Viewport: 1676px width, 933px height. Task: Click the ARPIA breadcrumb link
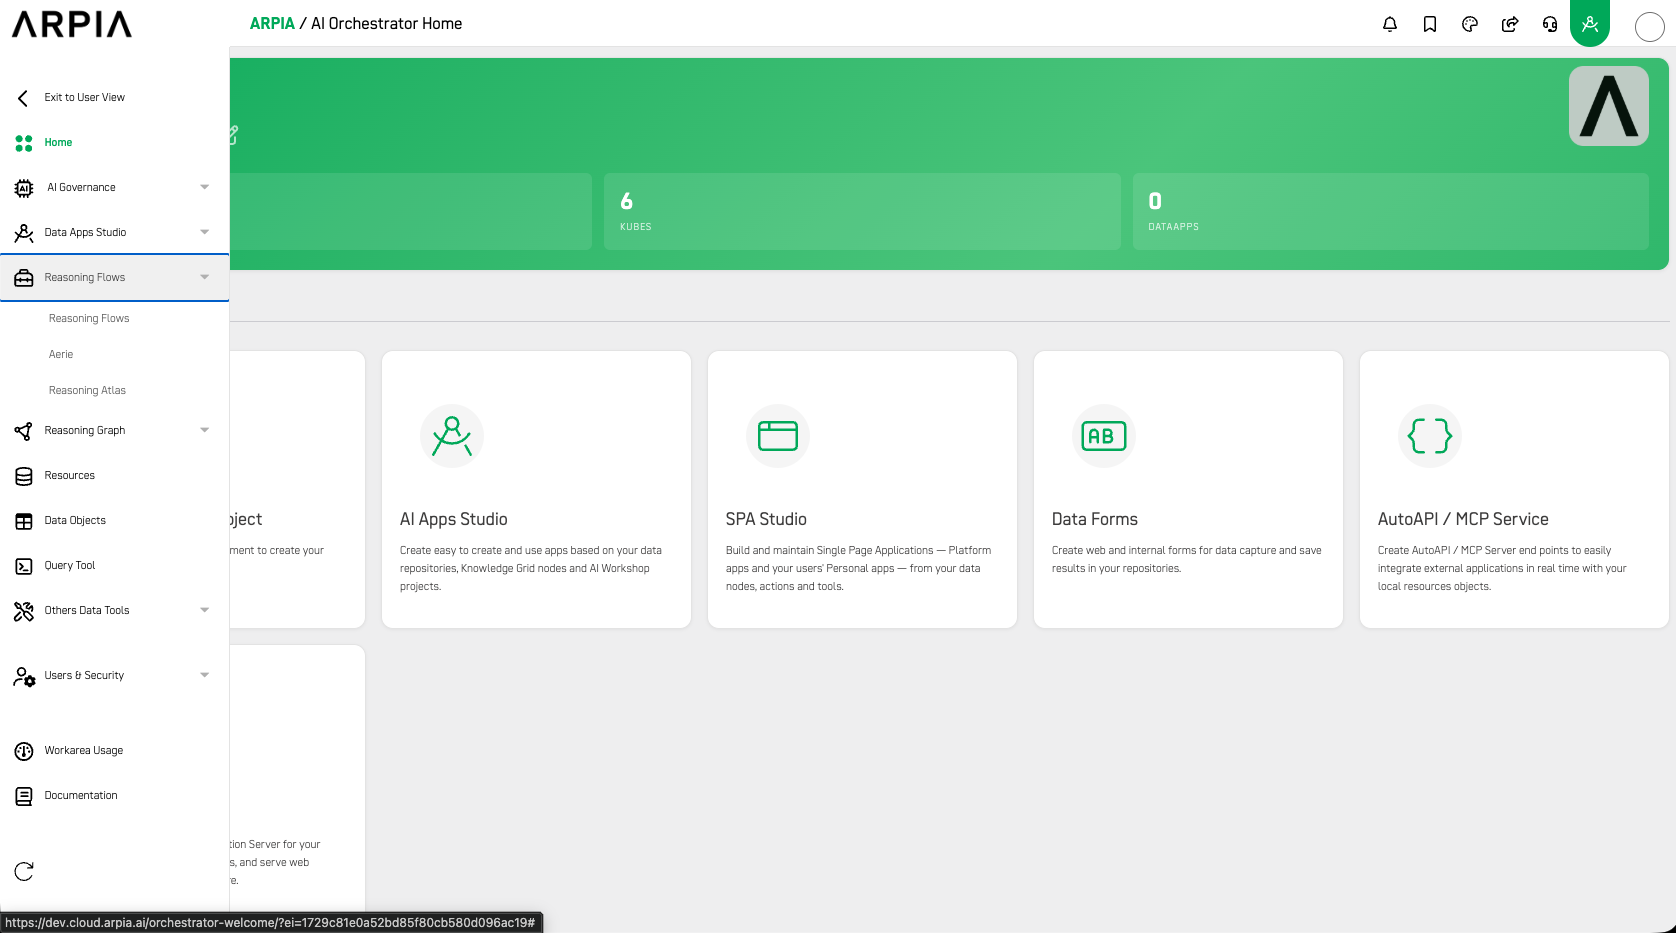click(x=272, y=24)
